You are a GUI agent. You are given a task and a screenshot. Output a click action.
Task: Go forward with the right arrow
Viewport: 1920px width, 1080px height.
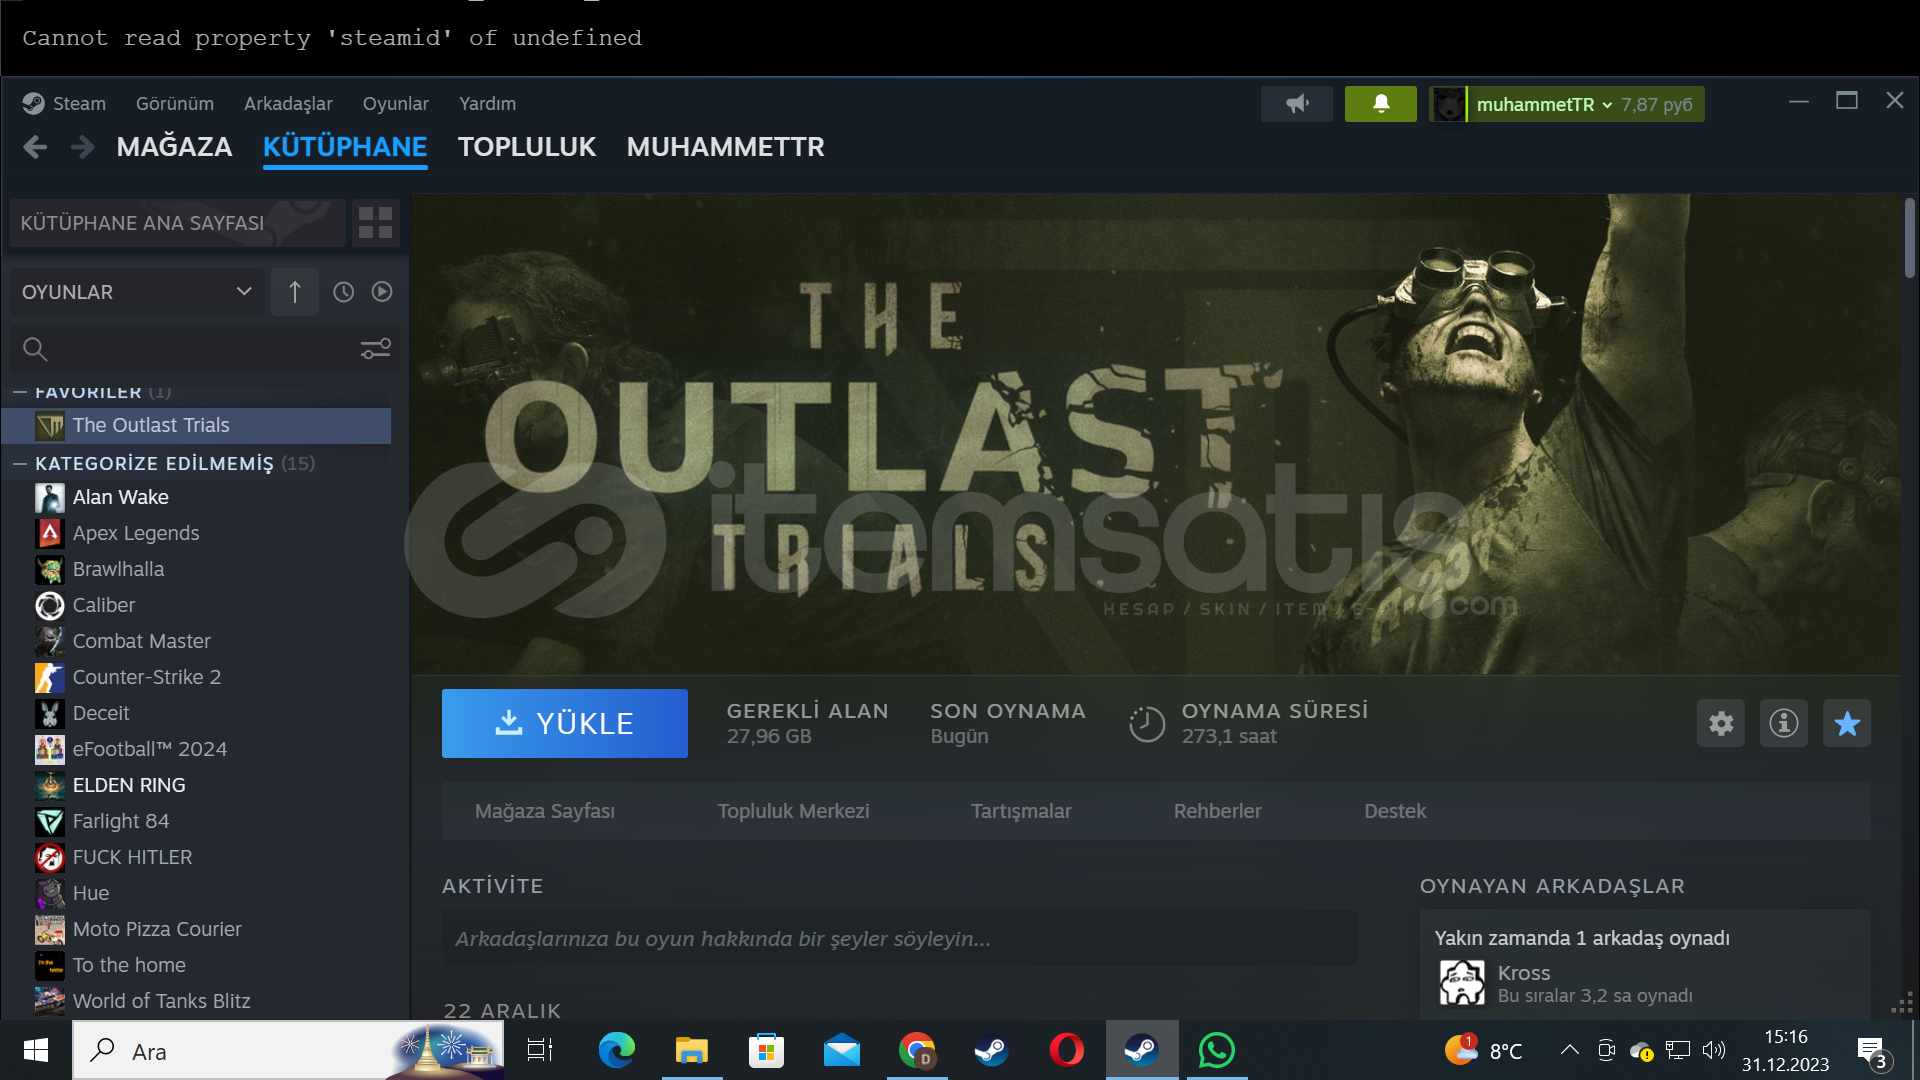(83, 147)
